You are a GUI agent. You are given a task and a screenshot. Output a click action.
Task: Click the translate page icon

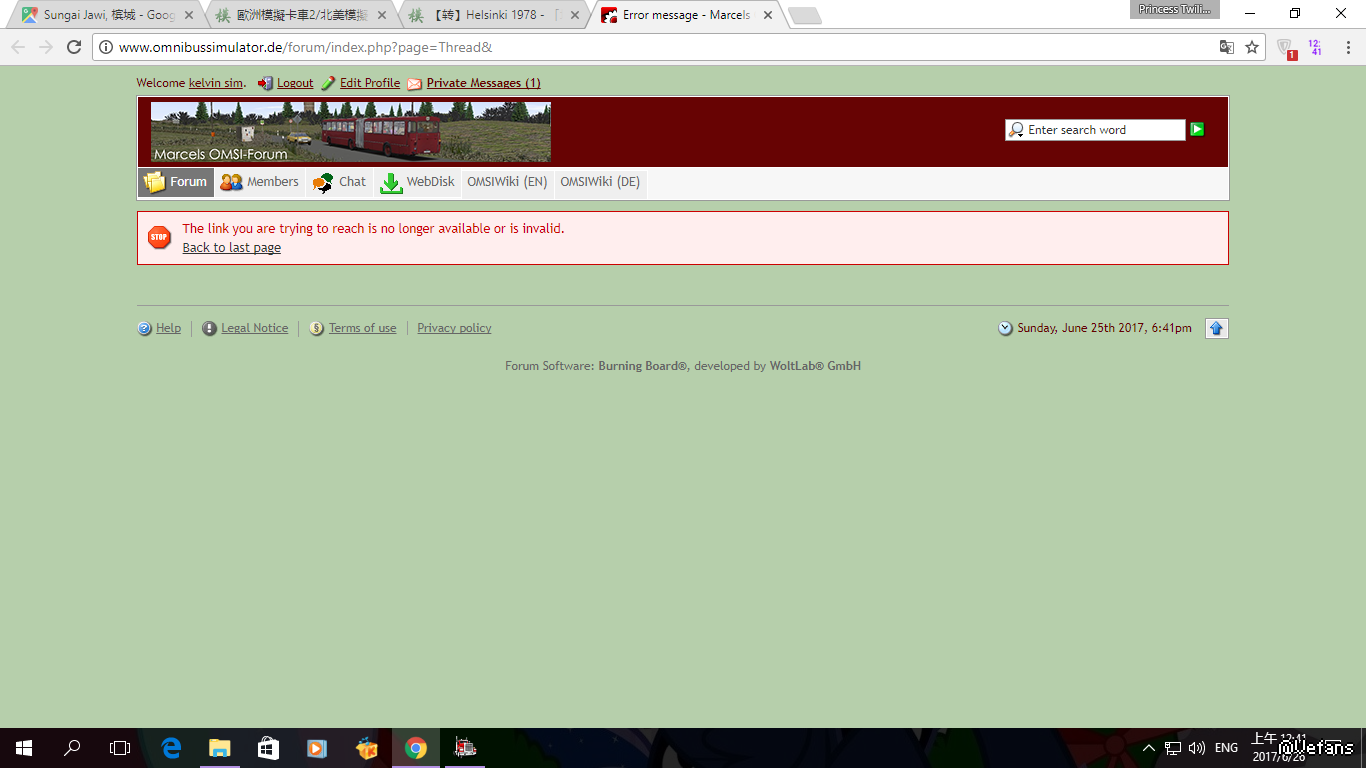click(1226, 47)
